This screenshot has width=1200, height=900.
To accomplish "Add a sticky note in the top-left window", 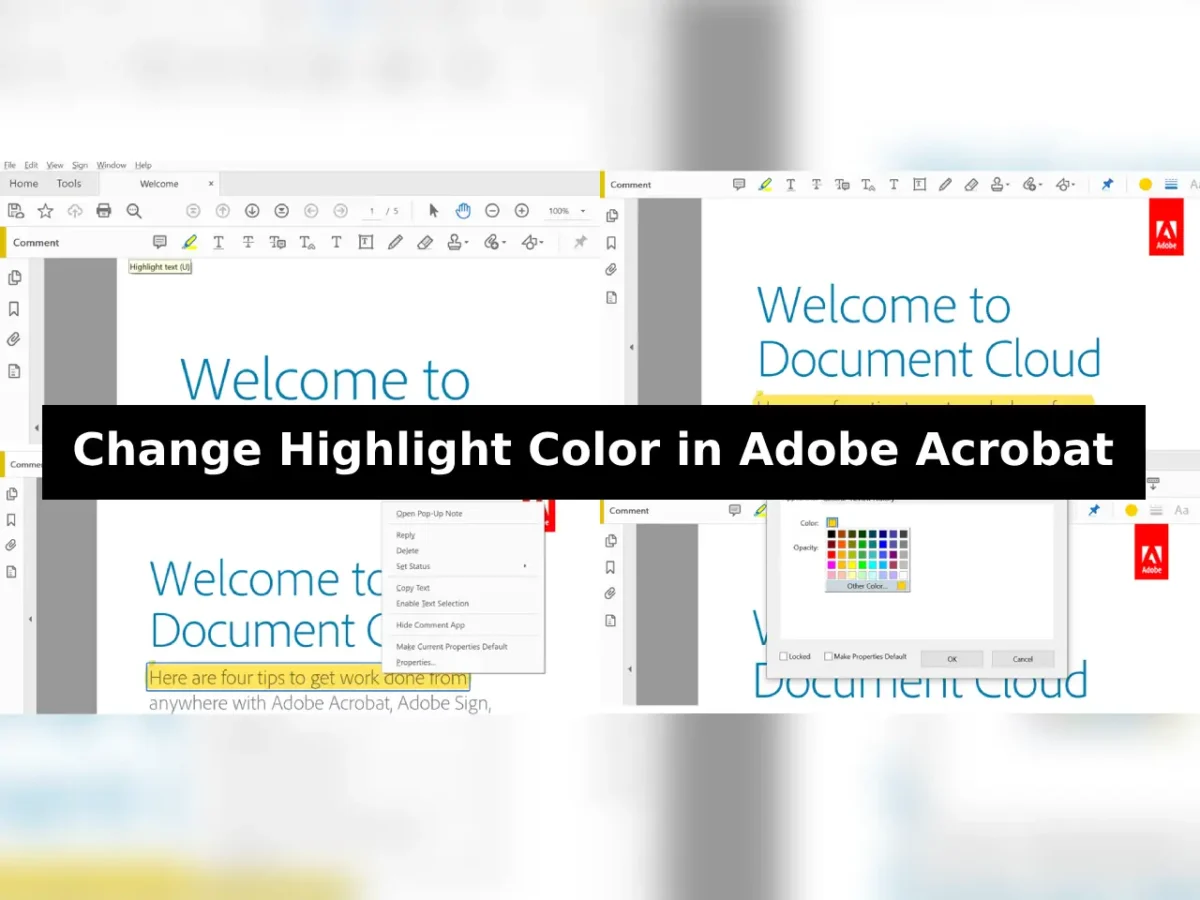I will coord(160,242).
